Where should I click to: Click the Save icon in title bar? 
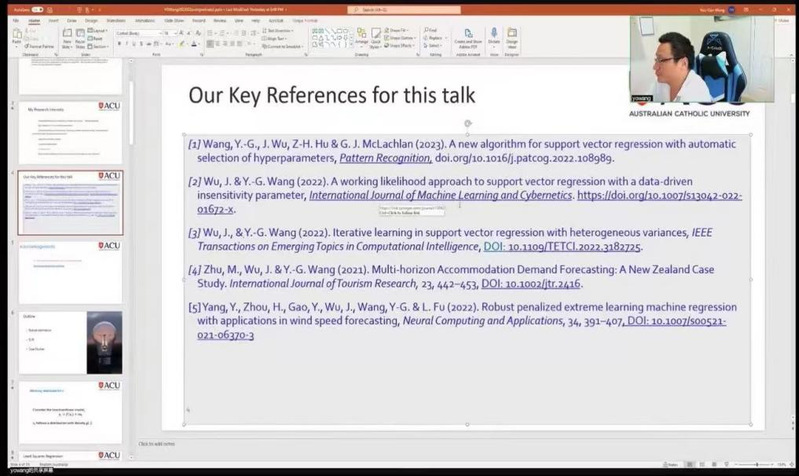49,10
